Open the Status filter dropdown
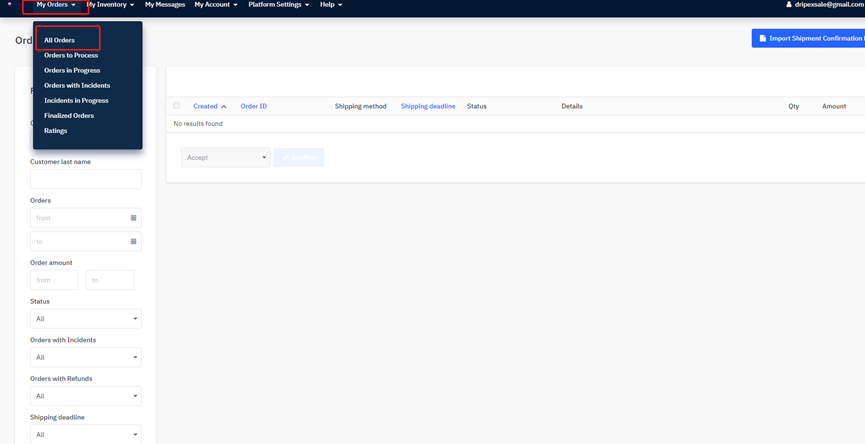Screen dimensions: 865x444 (85, 319)
